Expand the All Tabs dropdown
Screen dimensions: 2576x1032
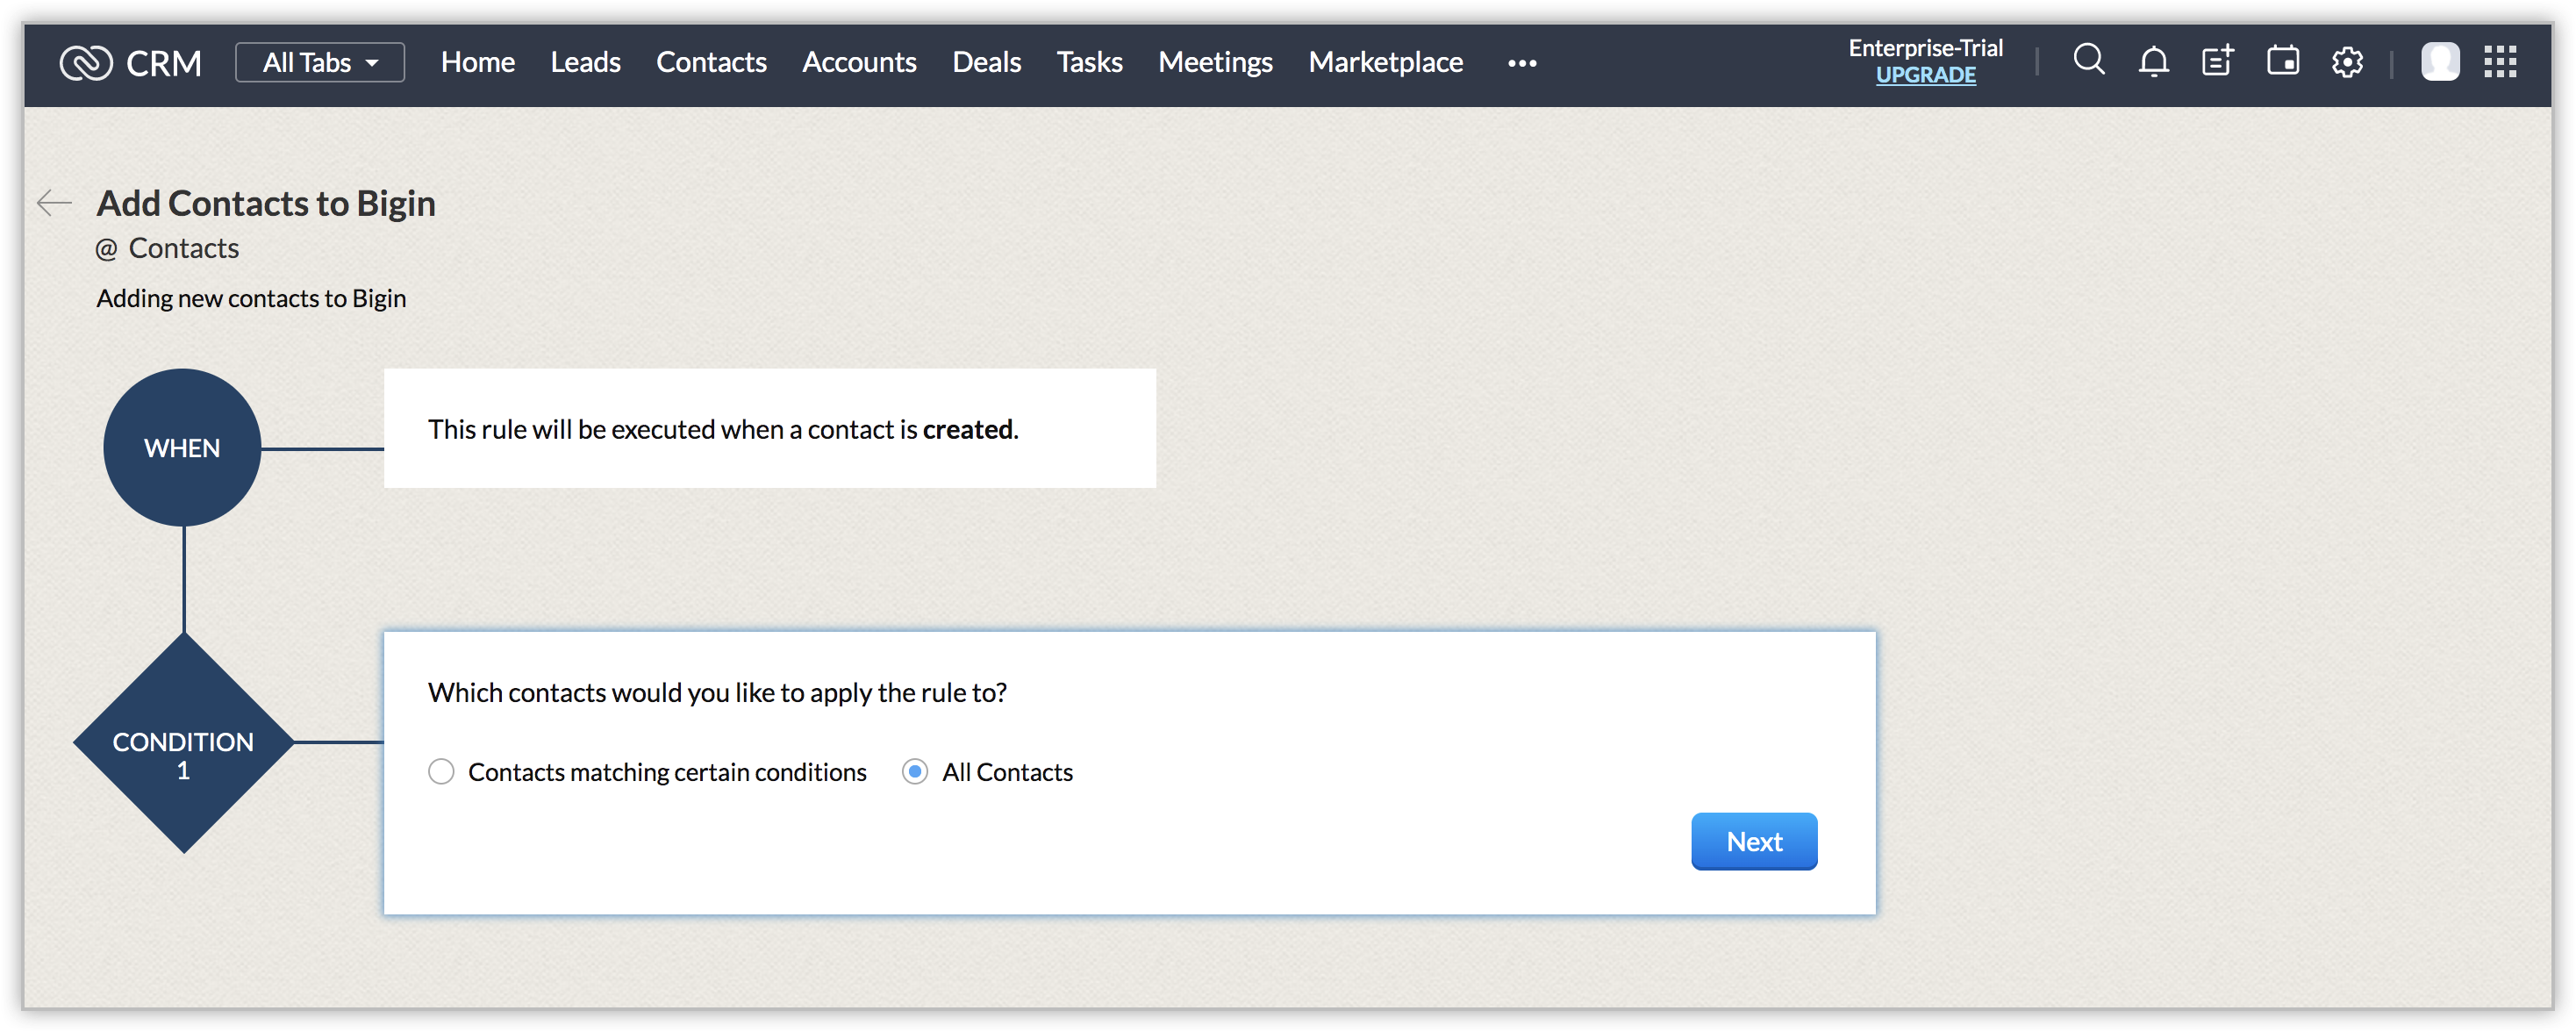pyautogui.click(x=320, y=63)
